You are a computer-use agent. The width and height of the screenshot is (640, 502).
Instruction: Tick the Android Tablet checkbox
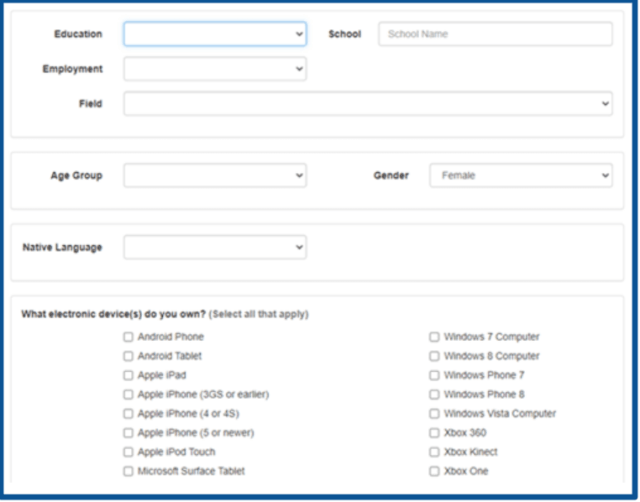pyautogui.click(x=128, y=356)
